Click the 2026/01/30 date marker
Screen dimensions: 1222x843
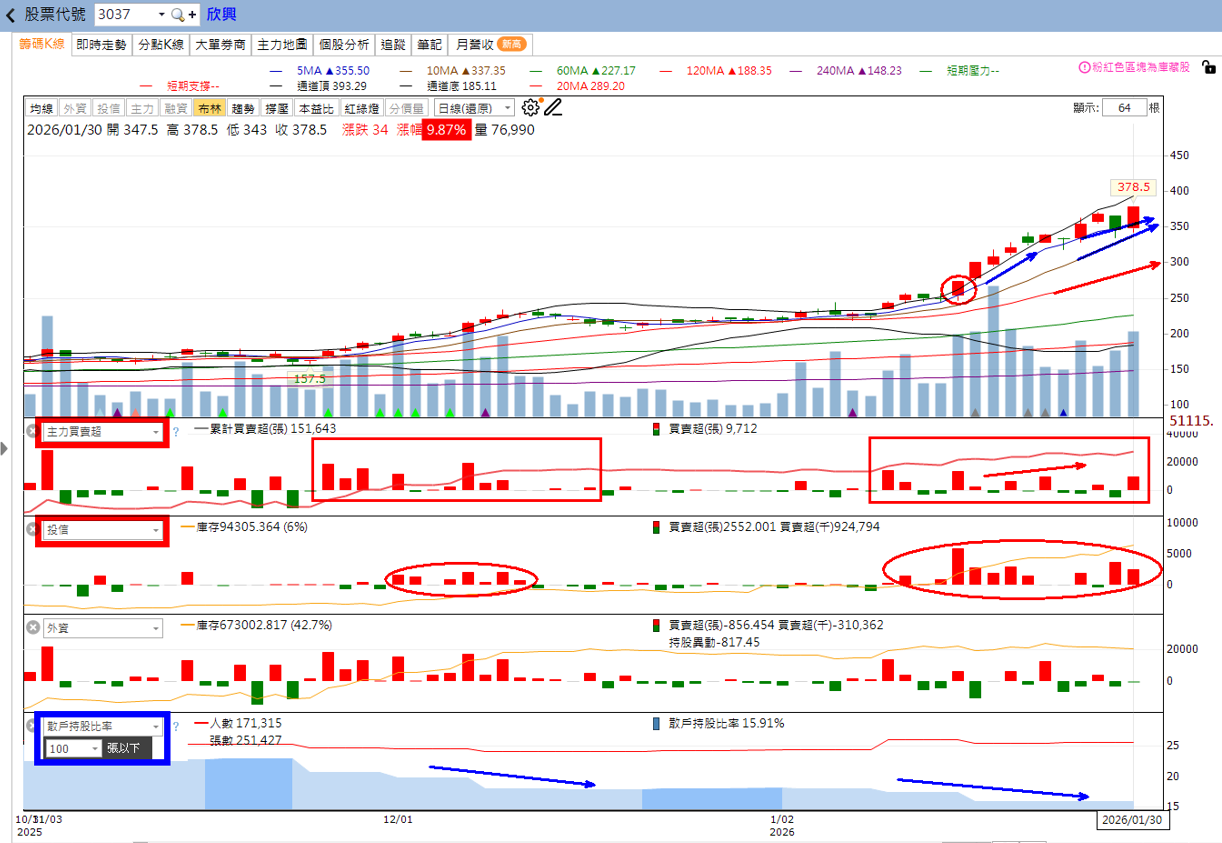(x=1131, y=820)
